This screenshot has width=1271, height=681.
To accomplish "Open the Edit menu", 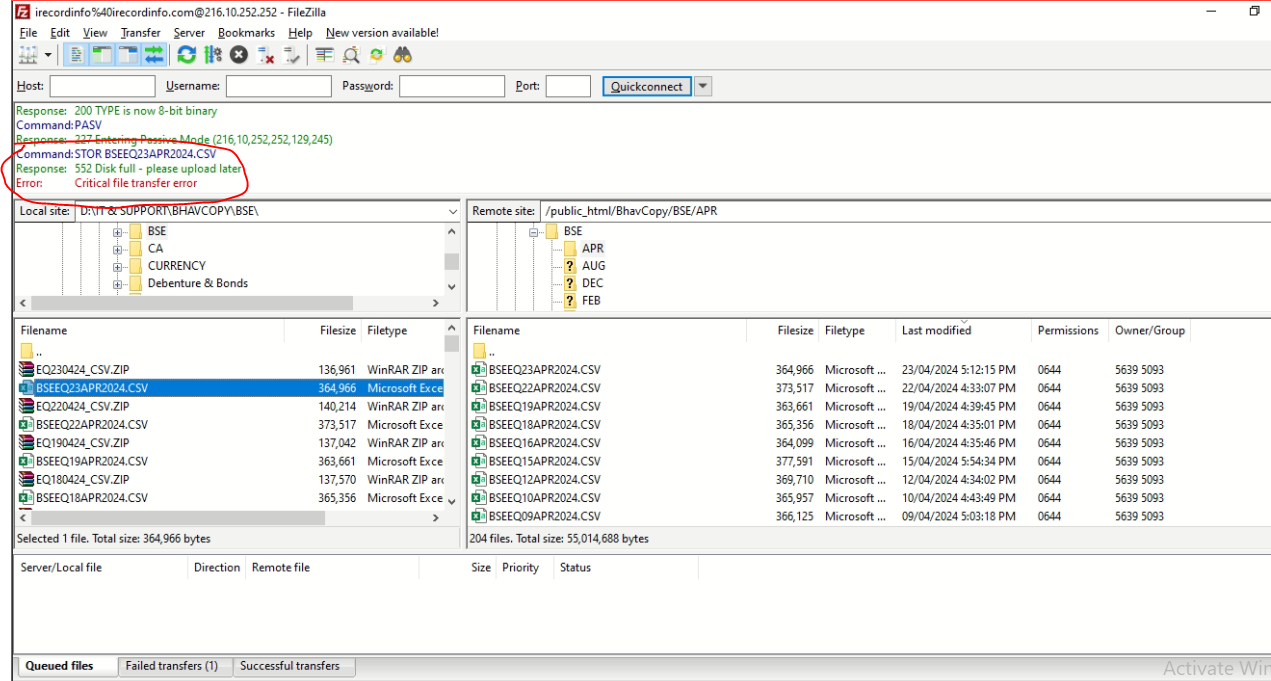I will [60, 33].
